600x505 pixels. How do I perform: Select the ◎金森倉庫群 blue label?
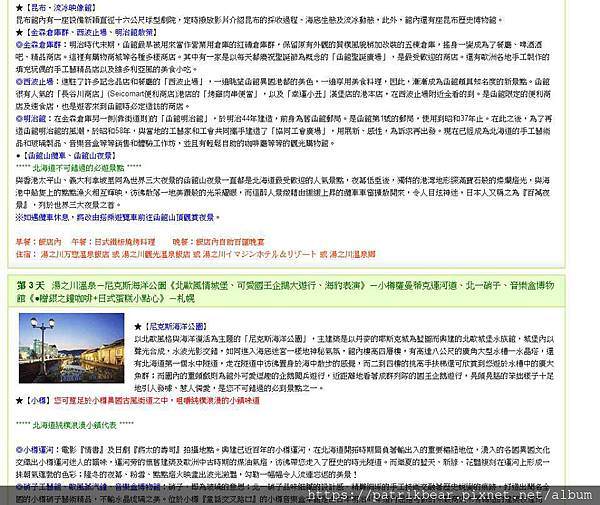tap(39, 45)
